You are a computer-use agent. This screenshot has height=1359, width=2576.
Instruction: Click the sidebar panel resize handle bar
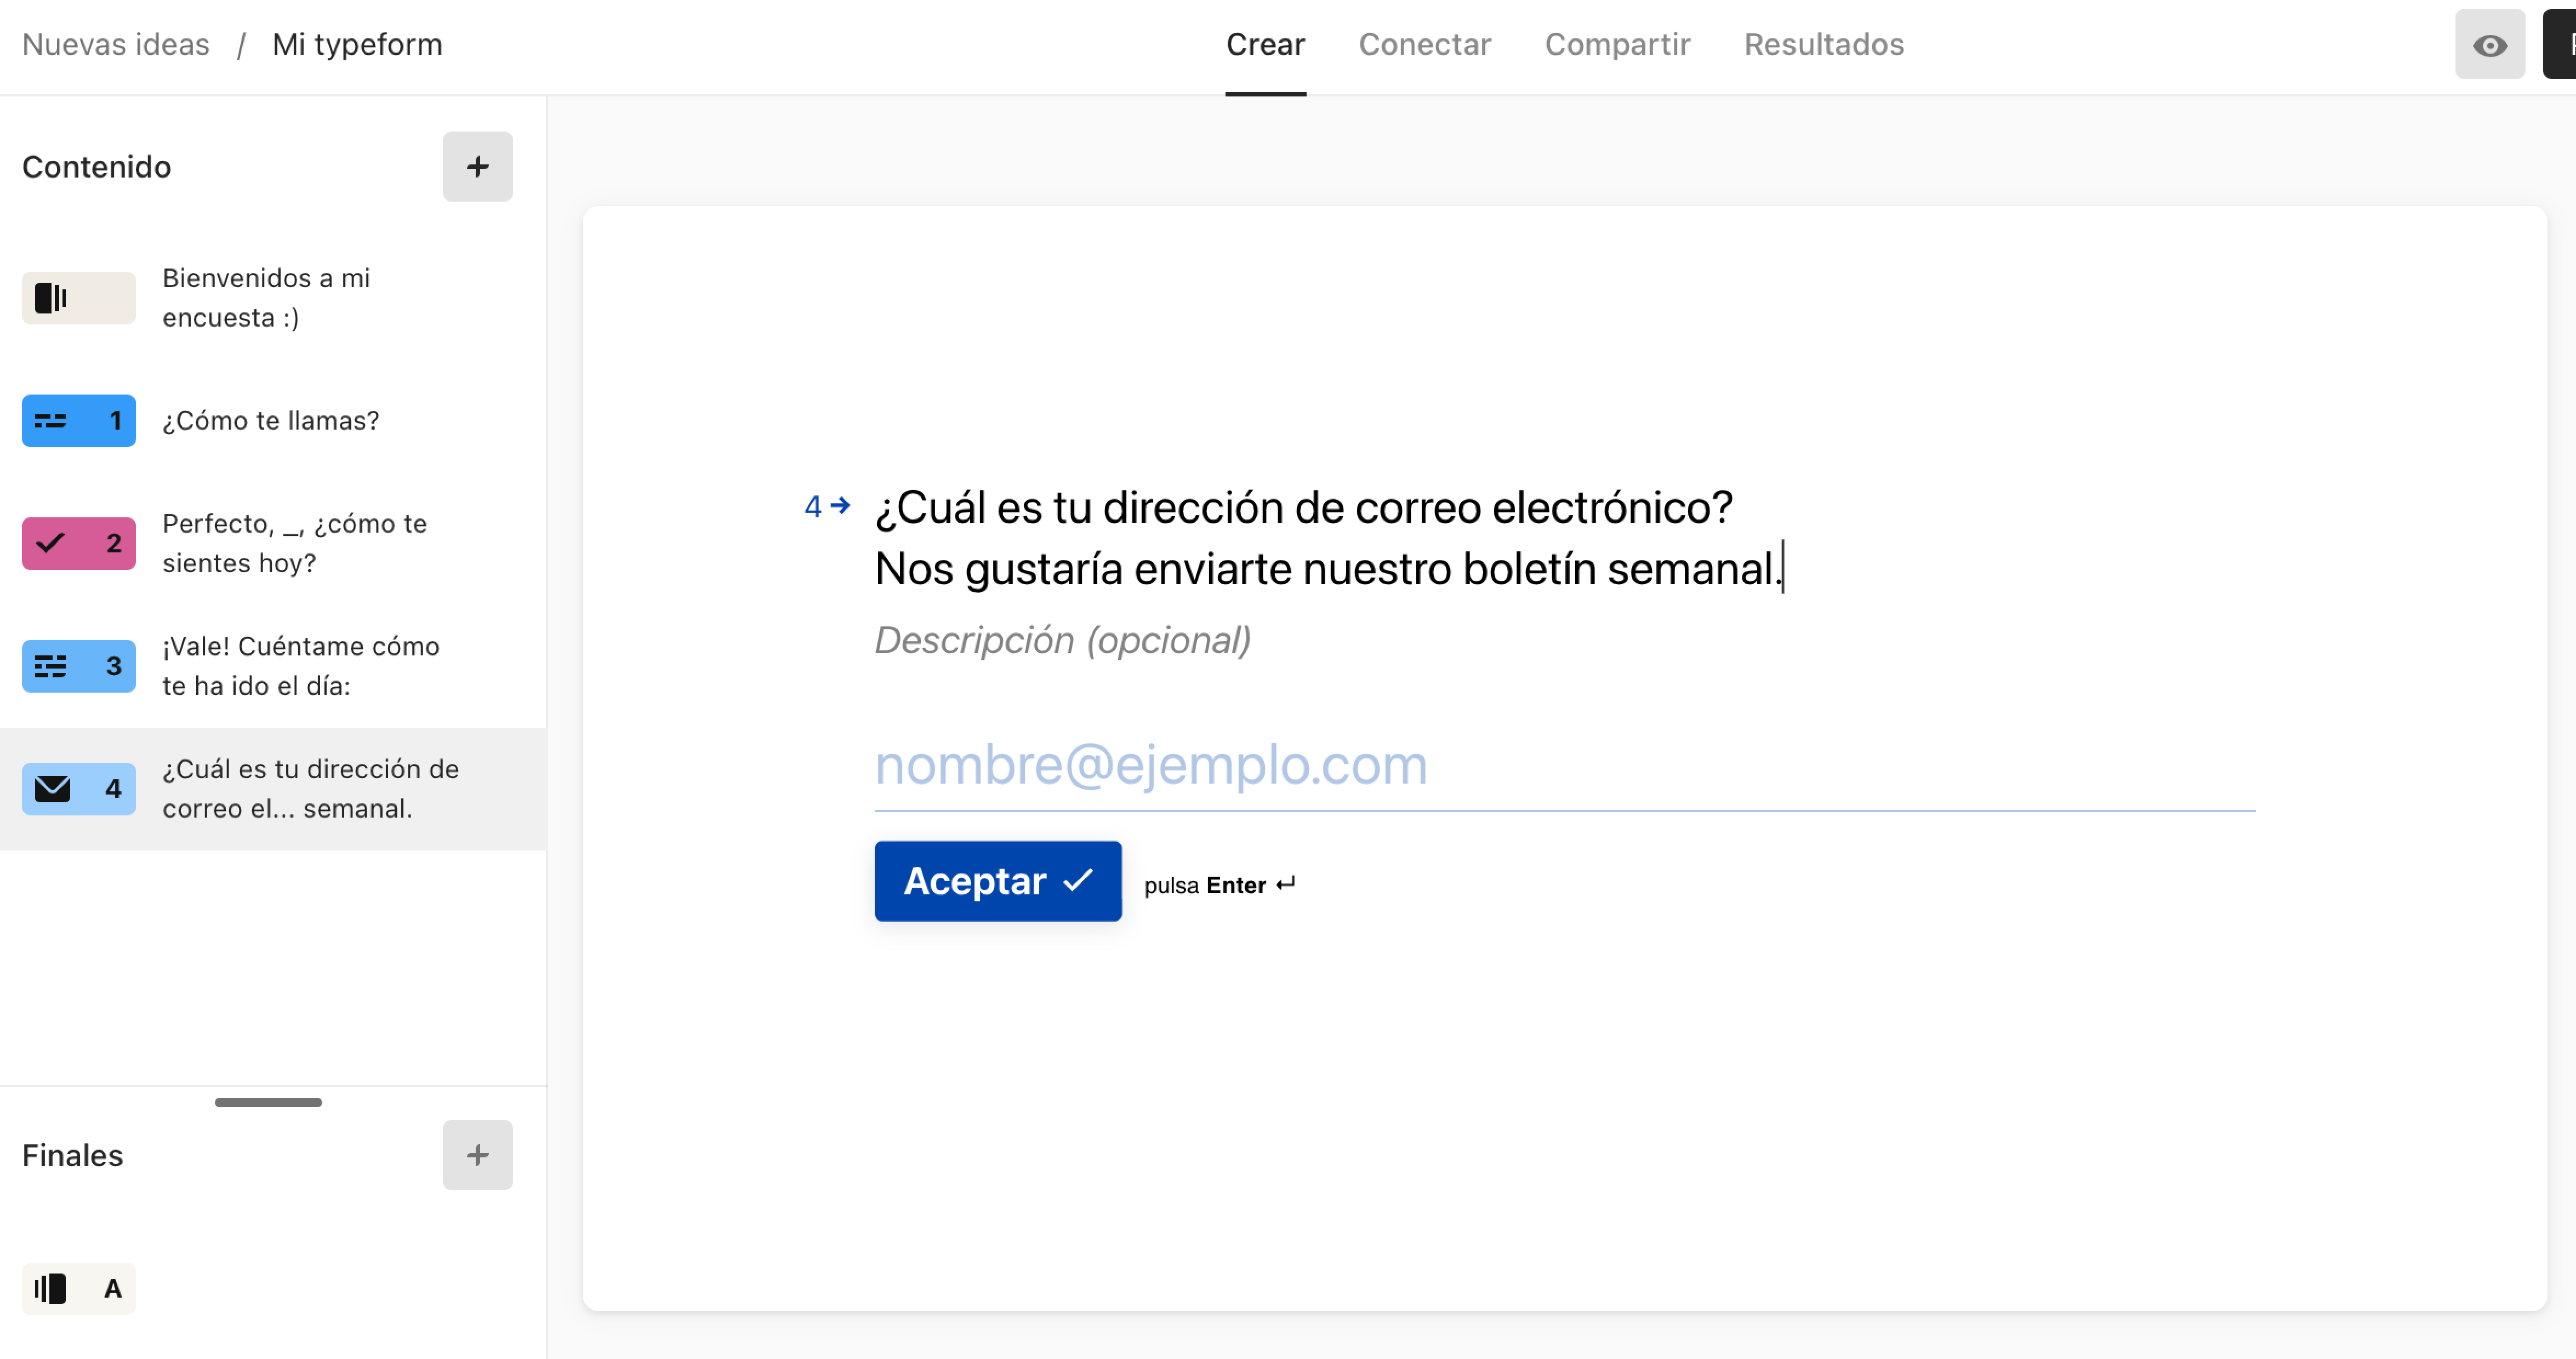coord(268,1102)
